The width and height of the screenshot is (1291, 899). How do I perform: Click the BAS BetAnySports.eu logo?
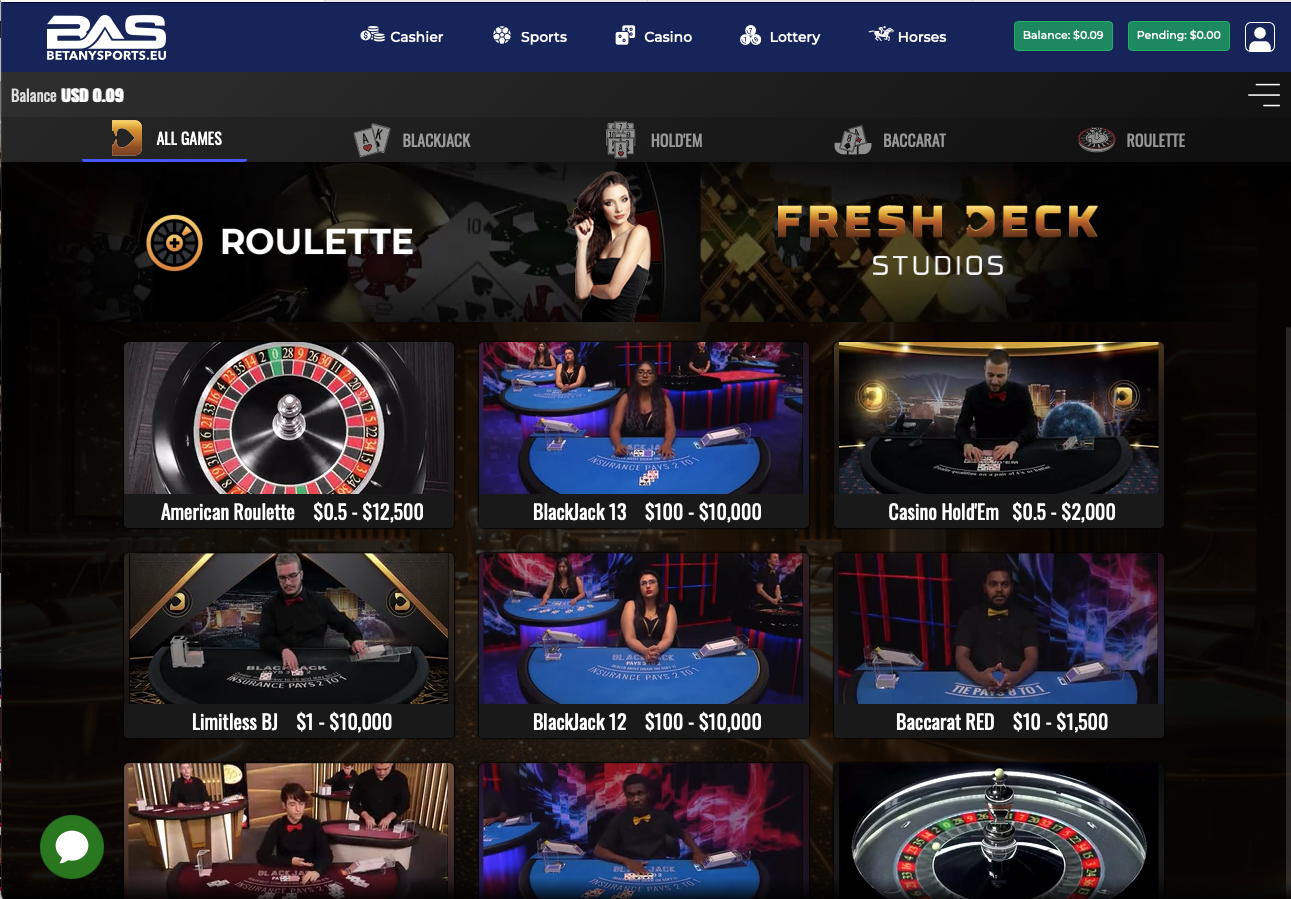pos(106,37)
